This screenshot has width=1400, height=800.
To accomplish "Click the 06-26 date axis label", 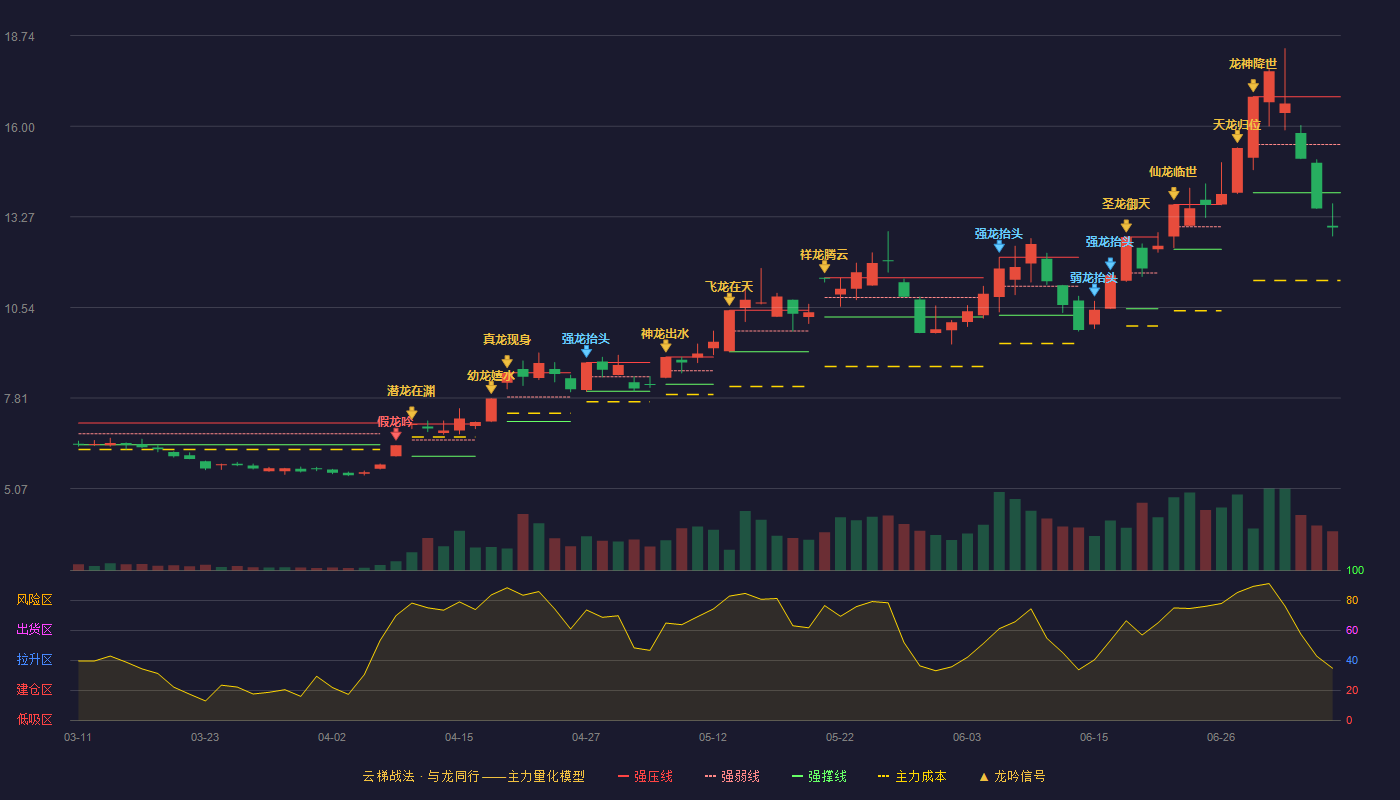I will (x=1221, y=737).
